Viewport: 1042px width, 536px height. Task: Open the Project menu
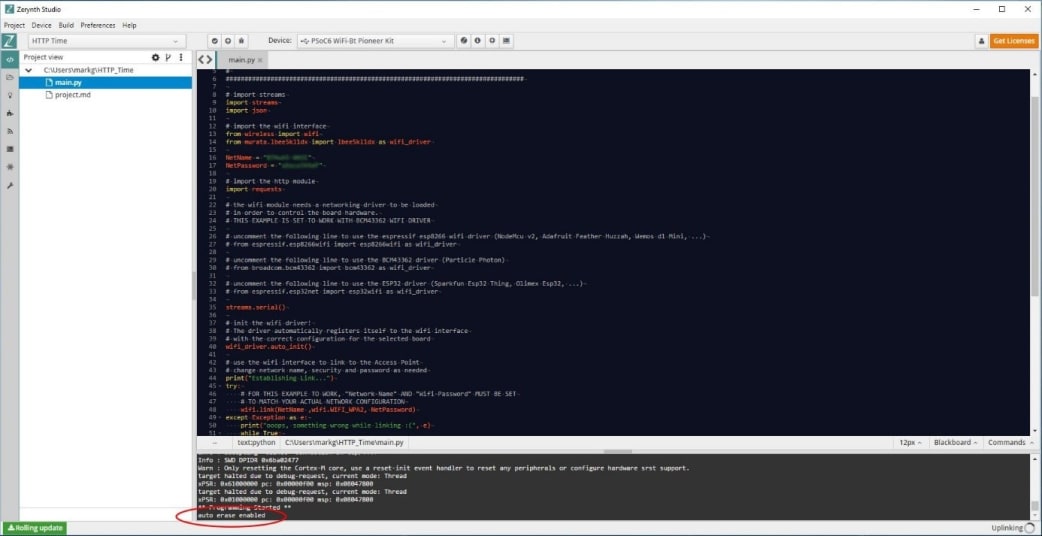(x=14, y=25)
